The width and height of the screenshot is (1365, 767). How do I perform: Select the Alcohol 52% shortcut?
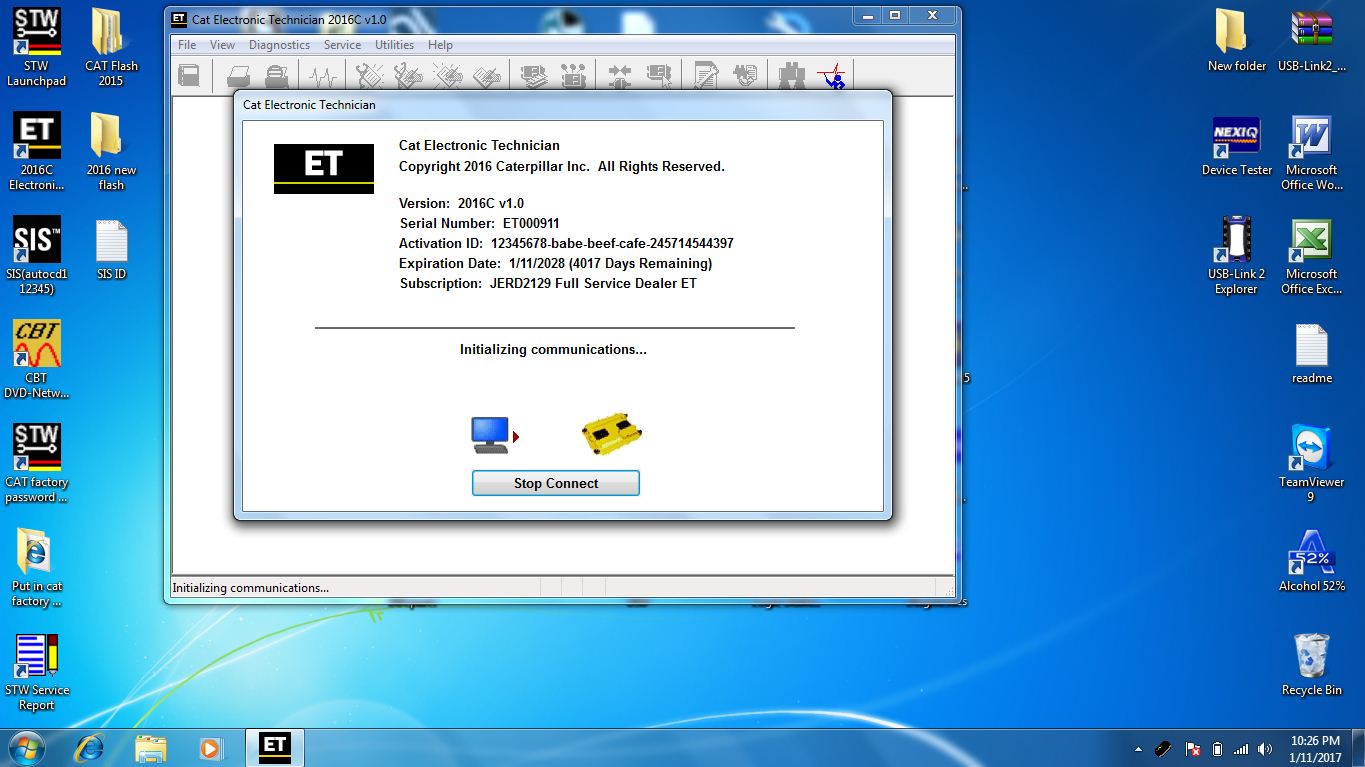[x=1311, y=561]
